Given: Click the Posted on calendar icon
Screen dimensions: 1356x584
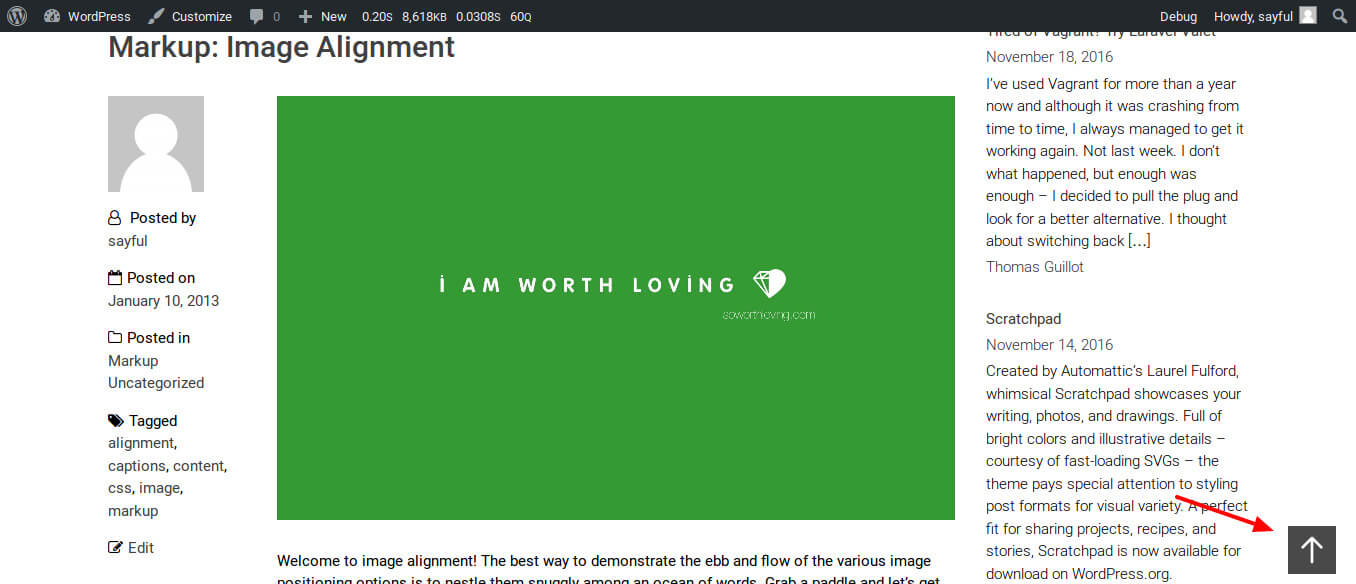Looking at the screenshot, I should pyautogui.click(x=115, y=278).
